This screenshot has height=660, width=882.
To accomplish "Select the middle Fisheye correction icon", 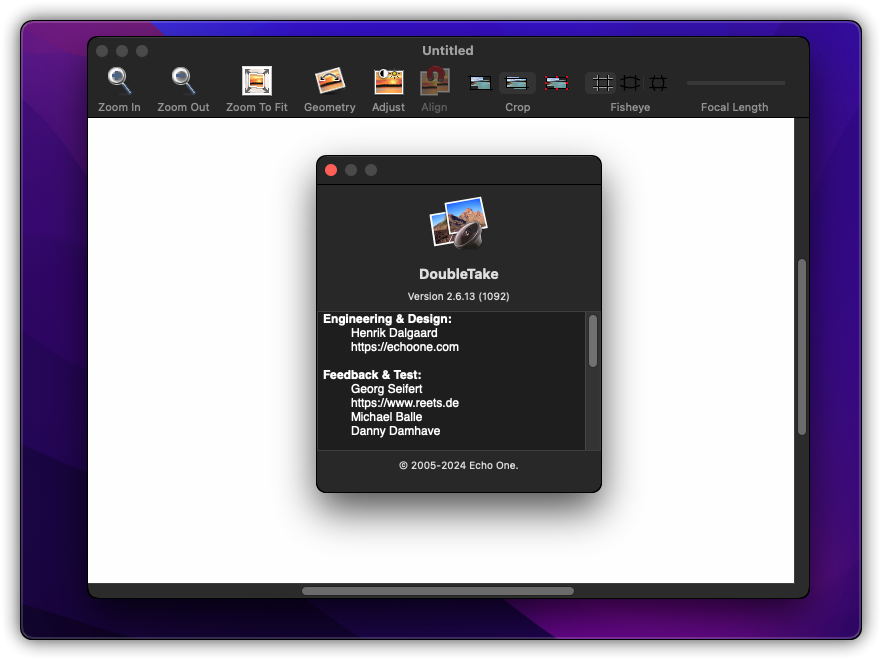I will (x=630, y=83).
